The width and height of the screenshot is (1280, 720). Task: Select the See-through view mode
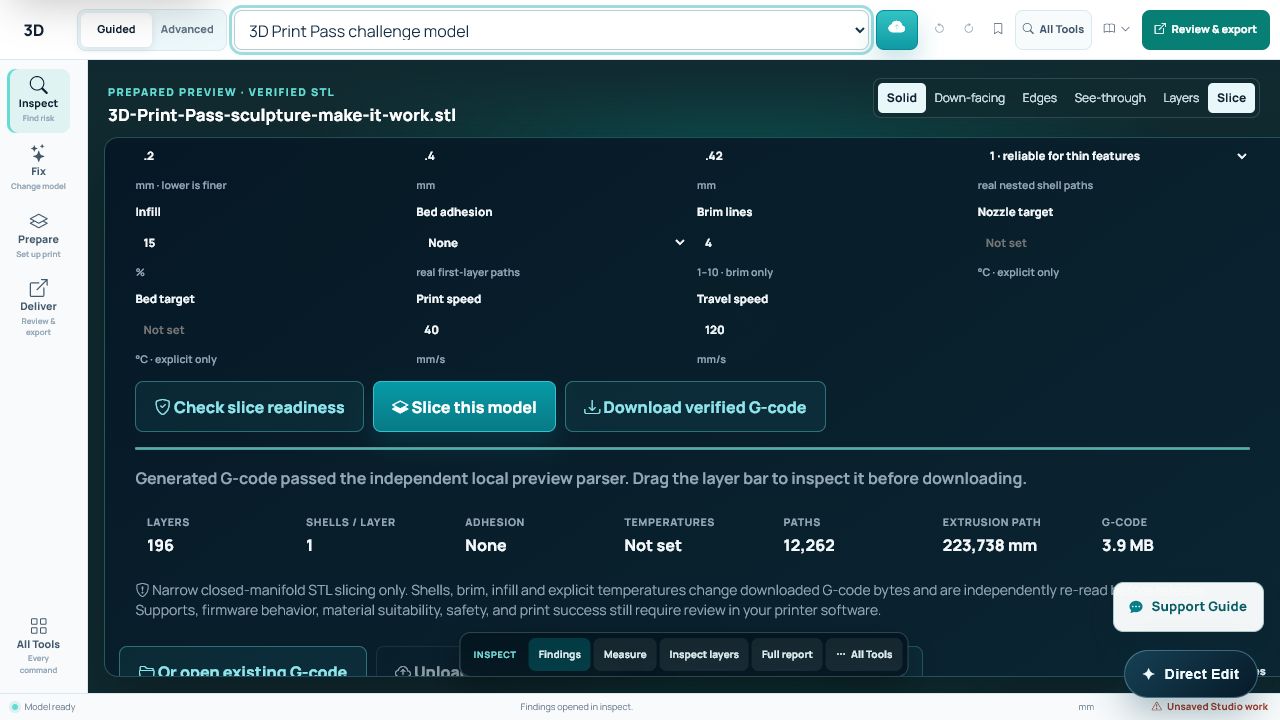coord(1110,97)
